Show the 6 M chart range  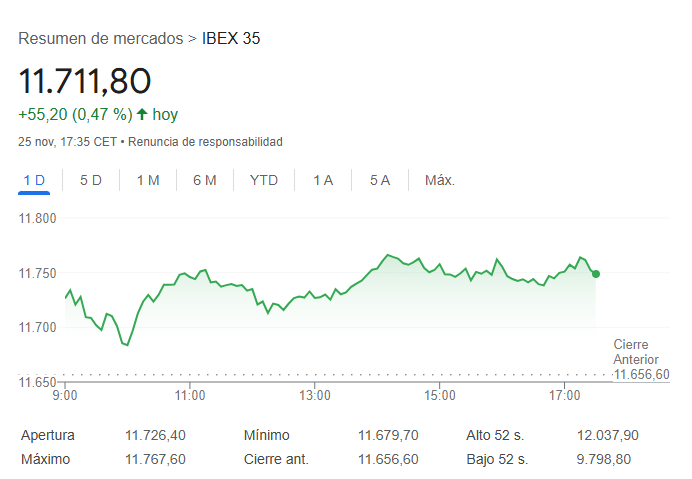(205, 180)
